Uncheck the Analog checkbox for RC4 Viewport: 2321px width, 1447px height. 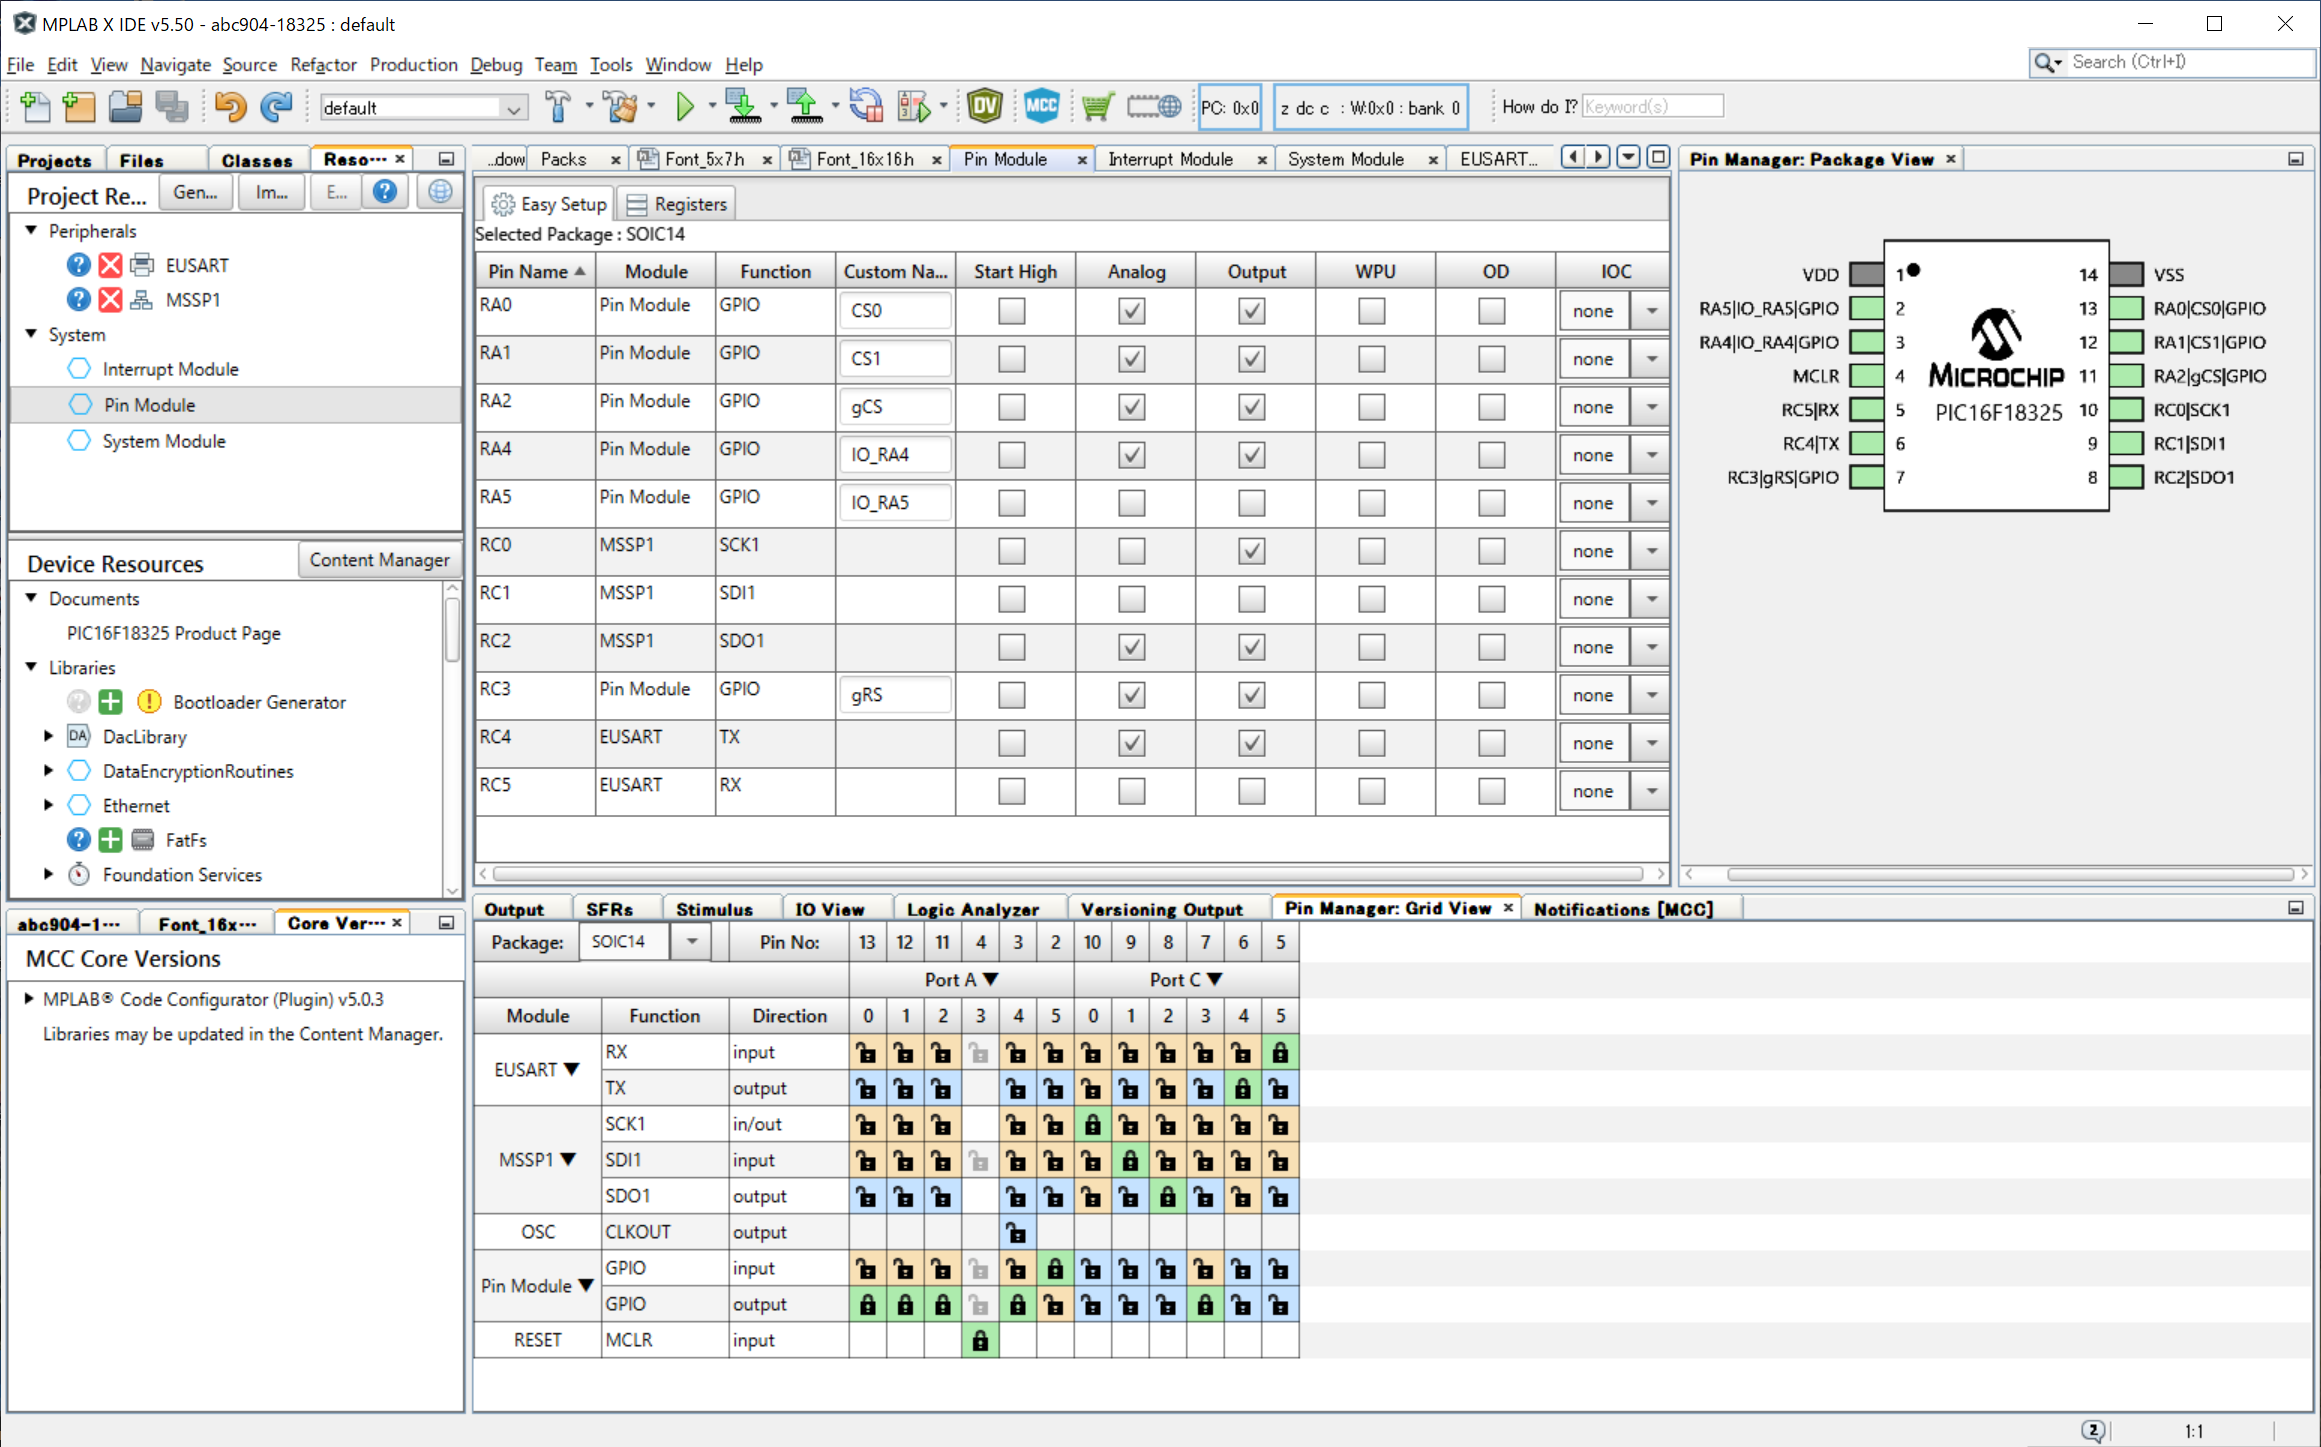pos(1132,743)
